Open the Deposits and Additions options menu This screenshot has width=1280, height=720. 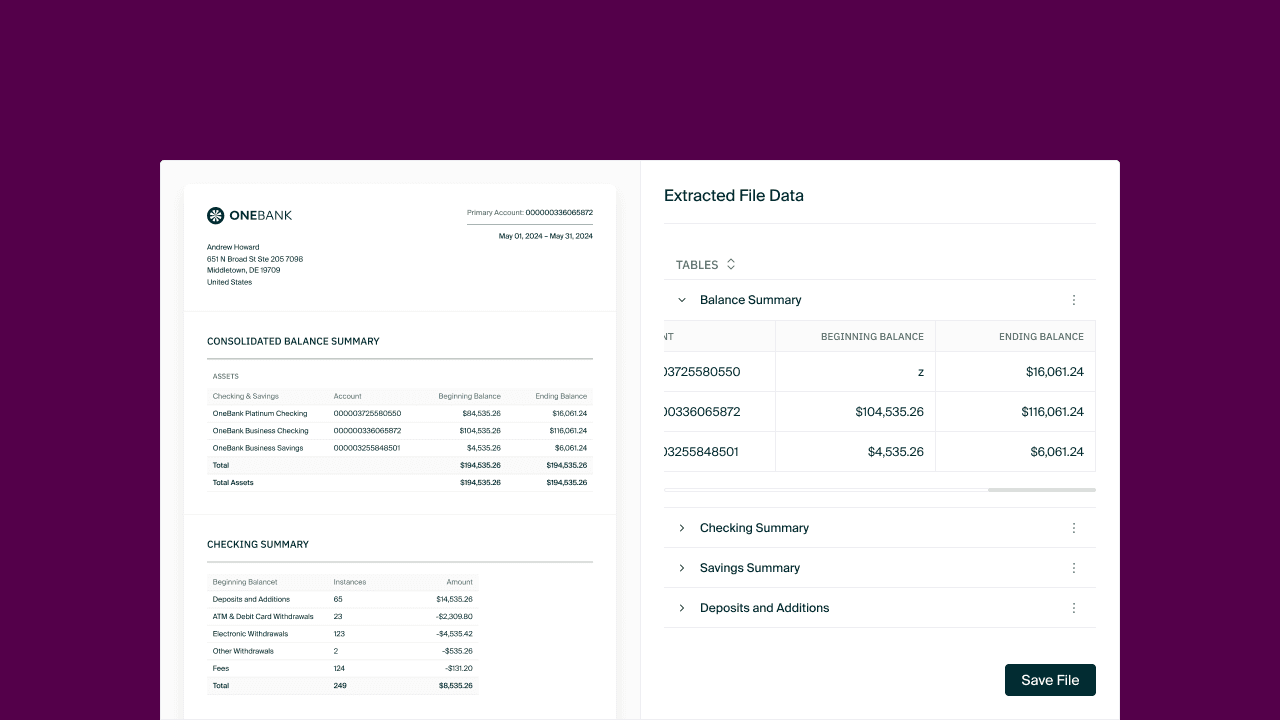pyautogui.click(x=1074, y=607)
